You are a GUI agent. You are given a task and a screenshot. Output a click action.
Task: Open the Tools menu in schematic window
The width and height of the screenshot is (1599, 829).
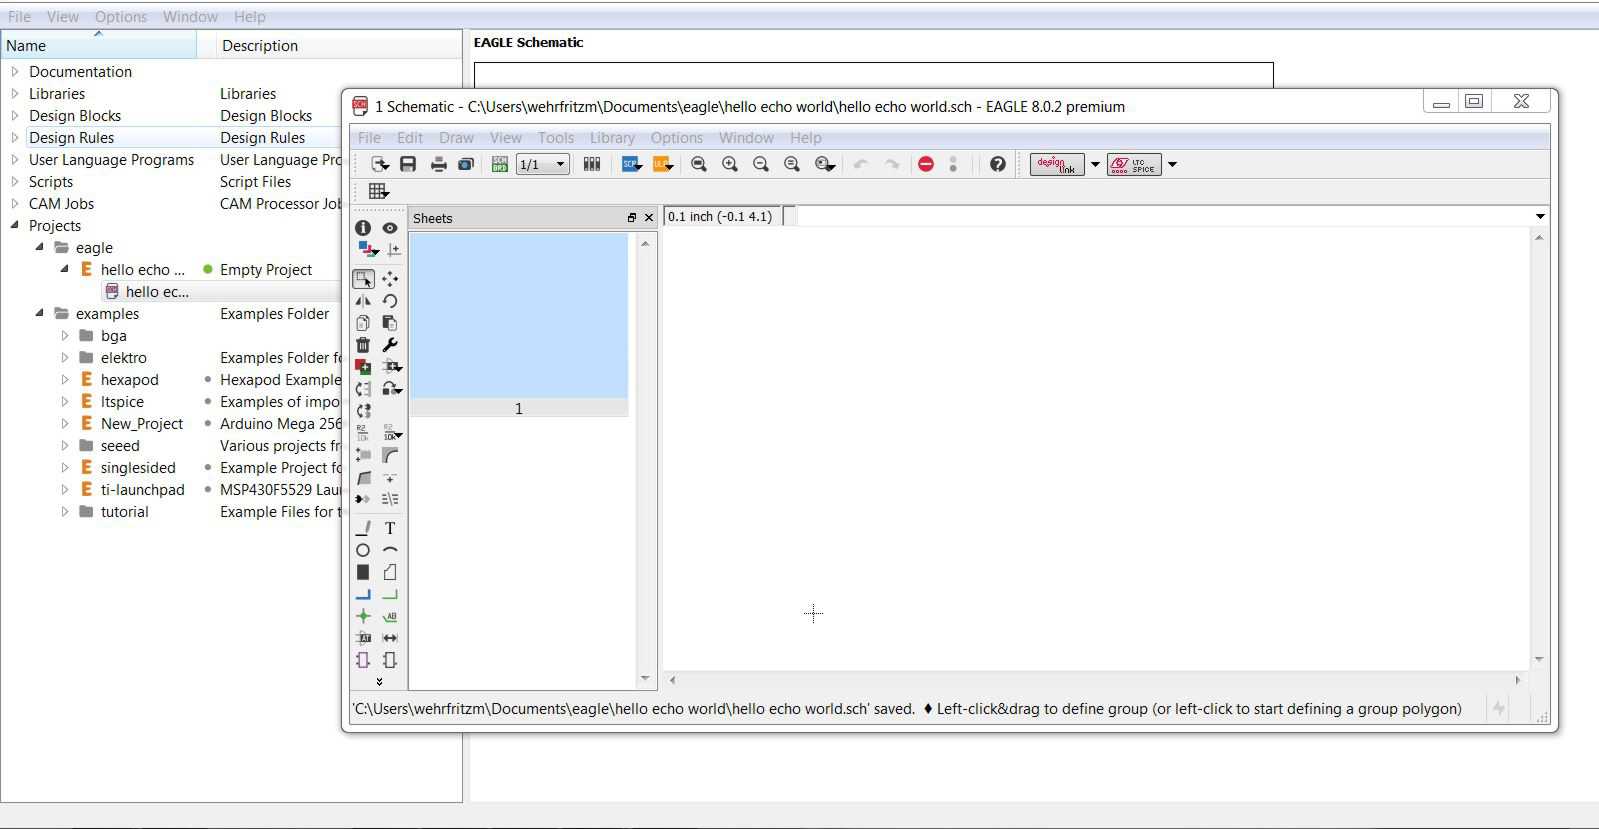pyautogui.click(x=556, y=138)
